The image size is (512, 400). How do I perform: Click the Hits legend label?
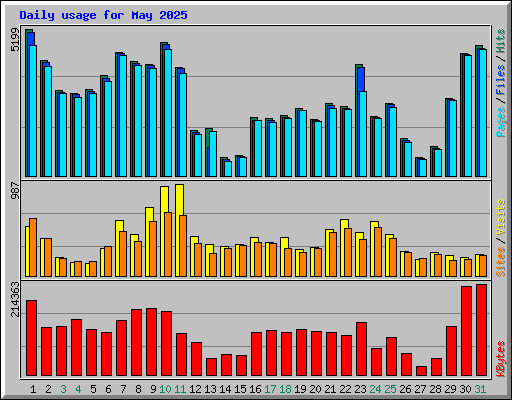(x=501, y=41)
